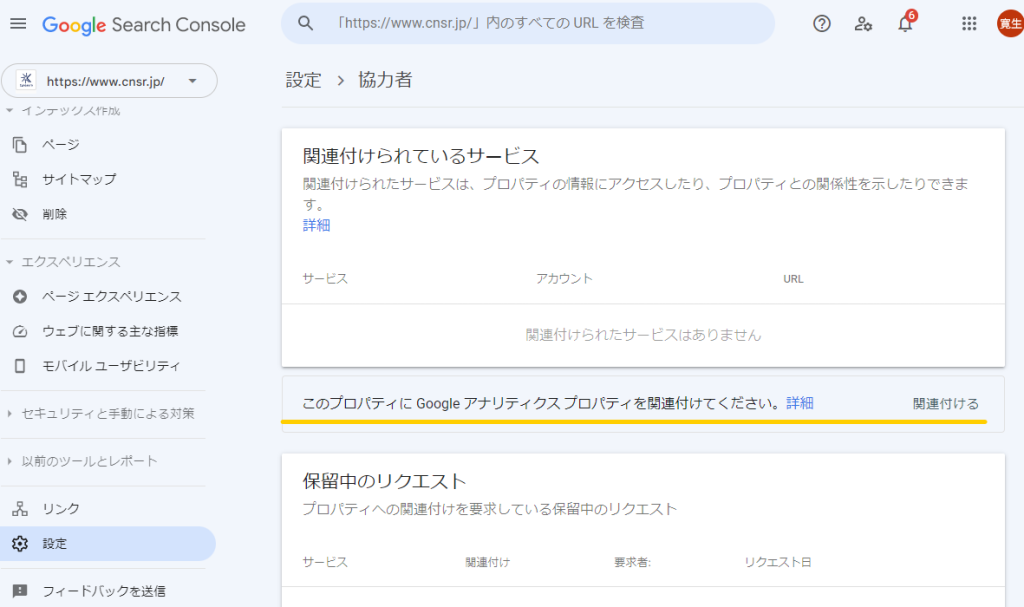Click 関連付けられたサービスはありません message
The height and width of the screenshot is (607, 1024).
tap(643, 335)
